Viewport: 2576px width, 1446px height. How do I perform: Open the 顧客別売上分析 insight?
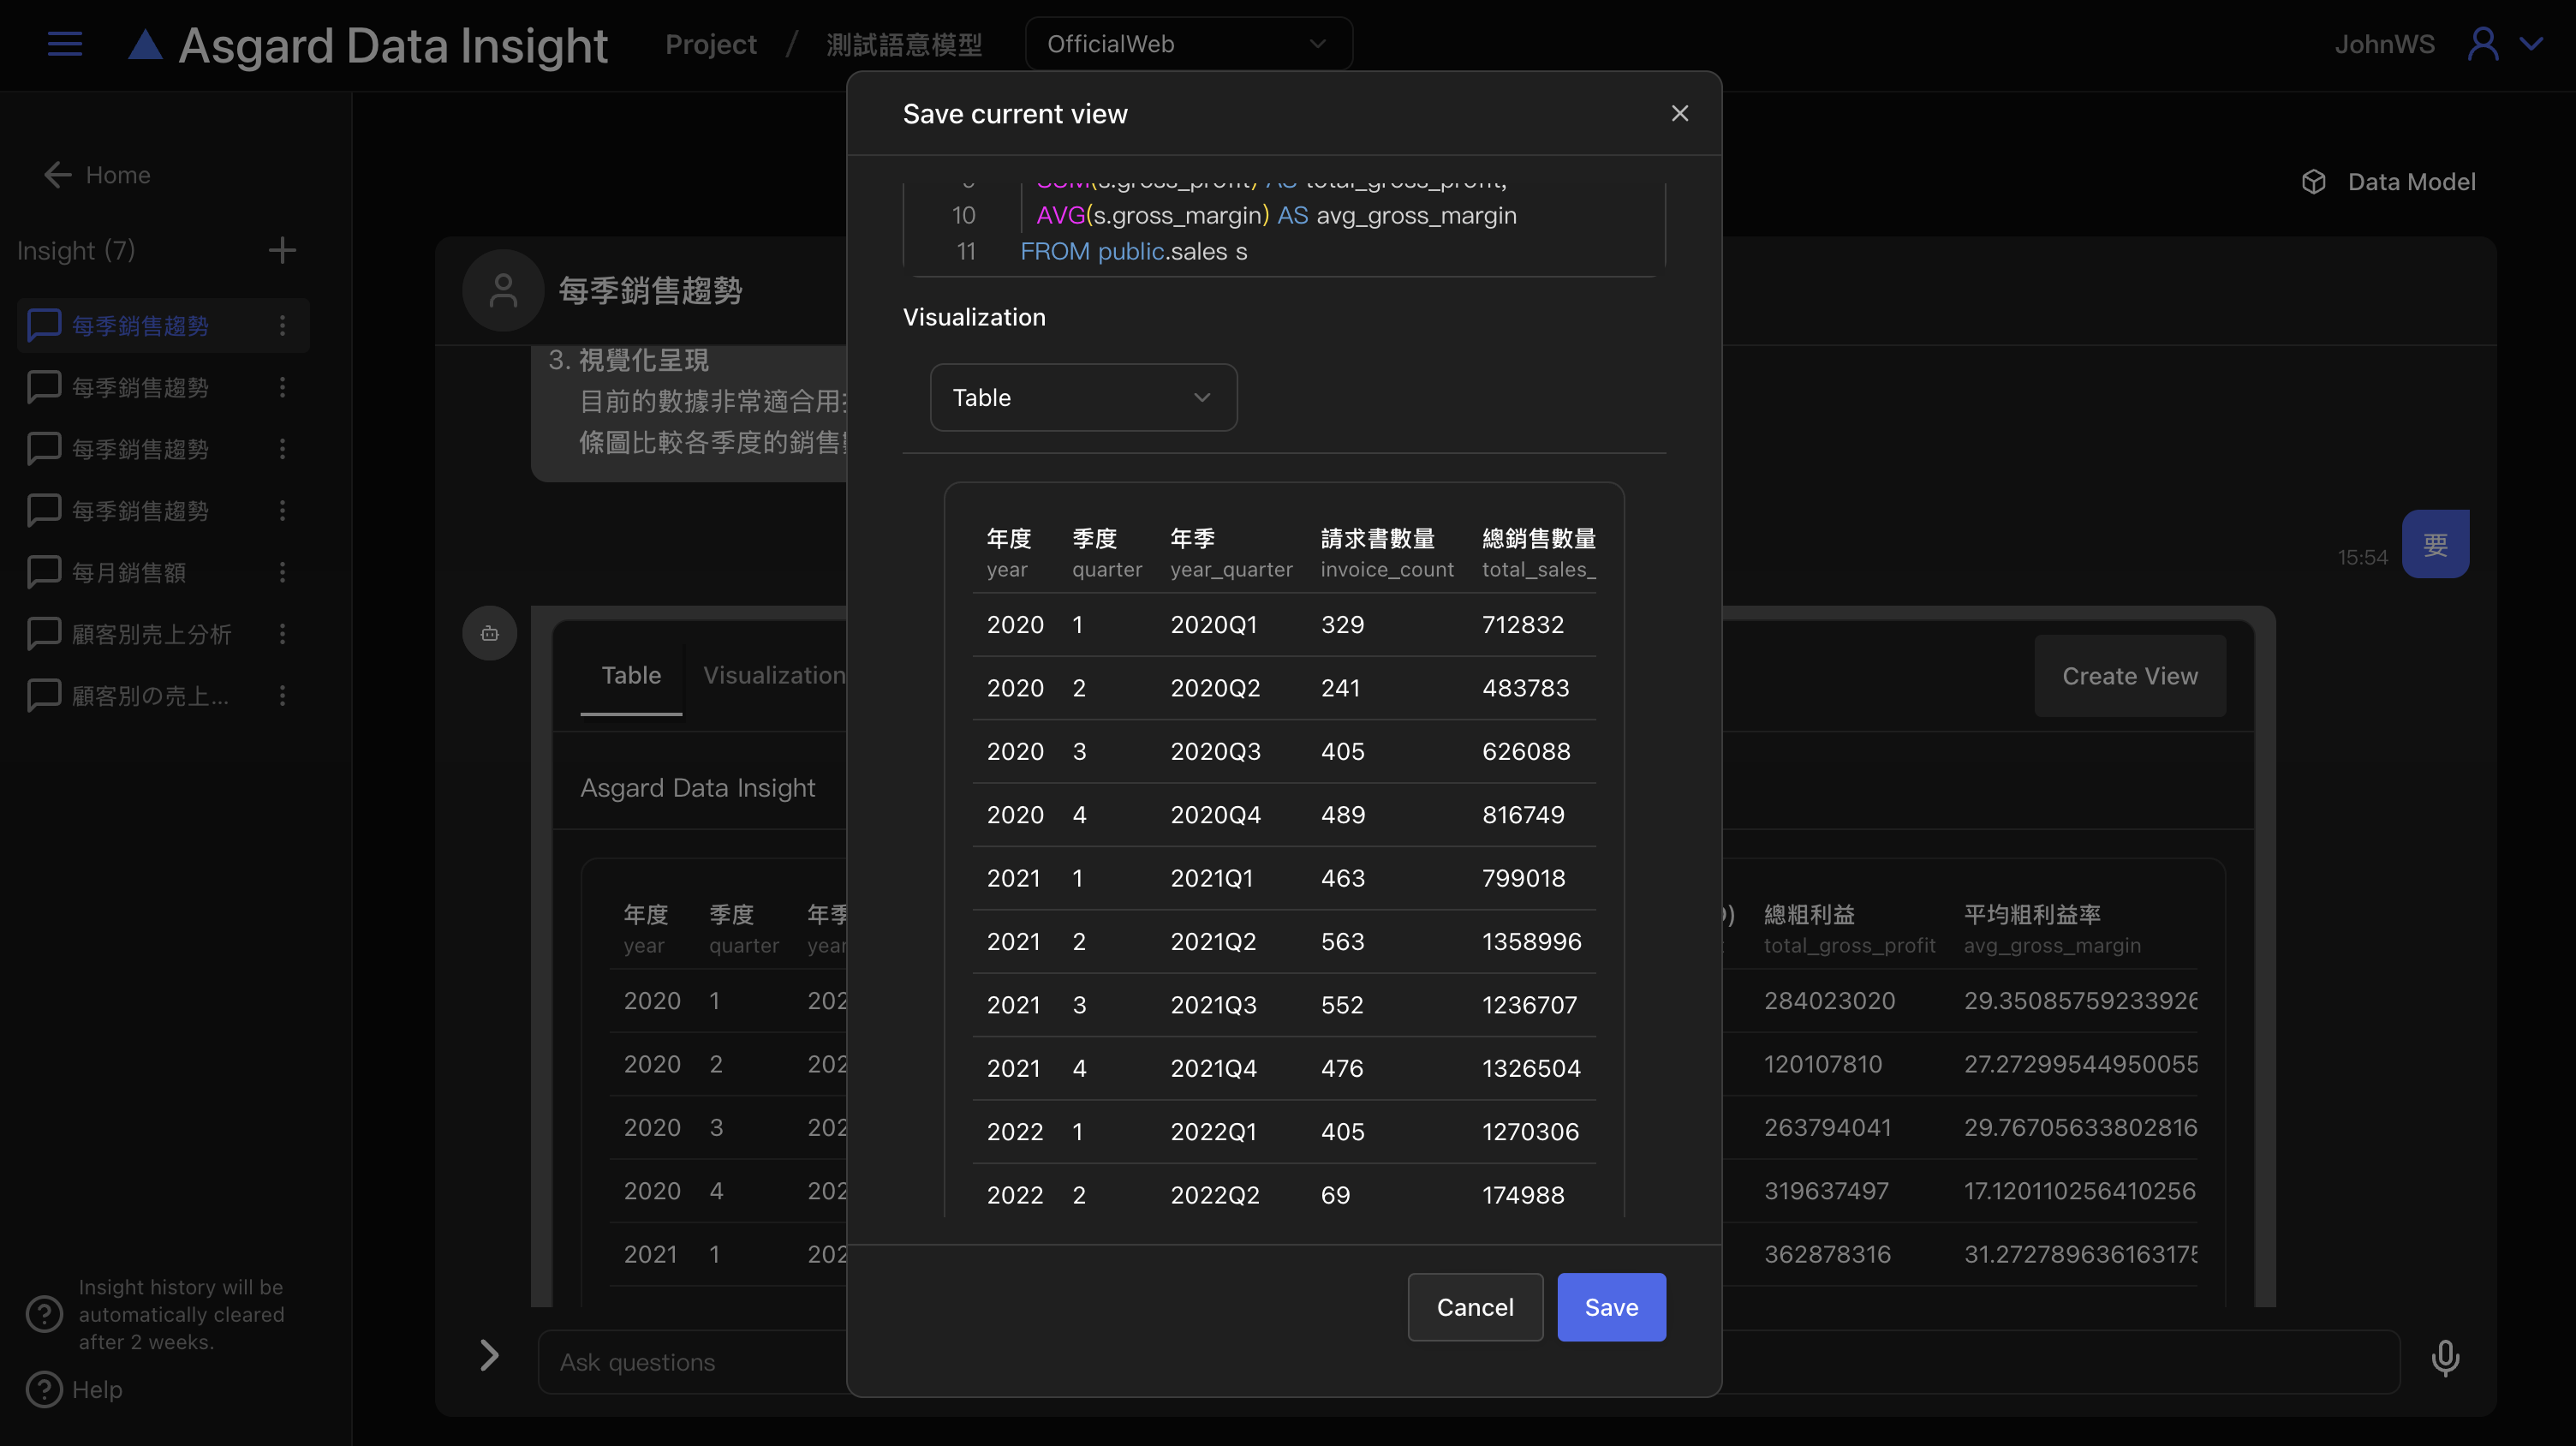coord(151,634)
